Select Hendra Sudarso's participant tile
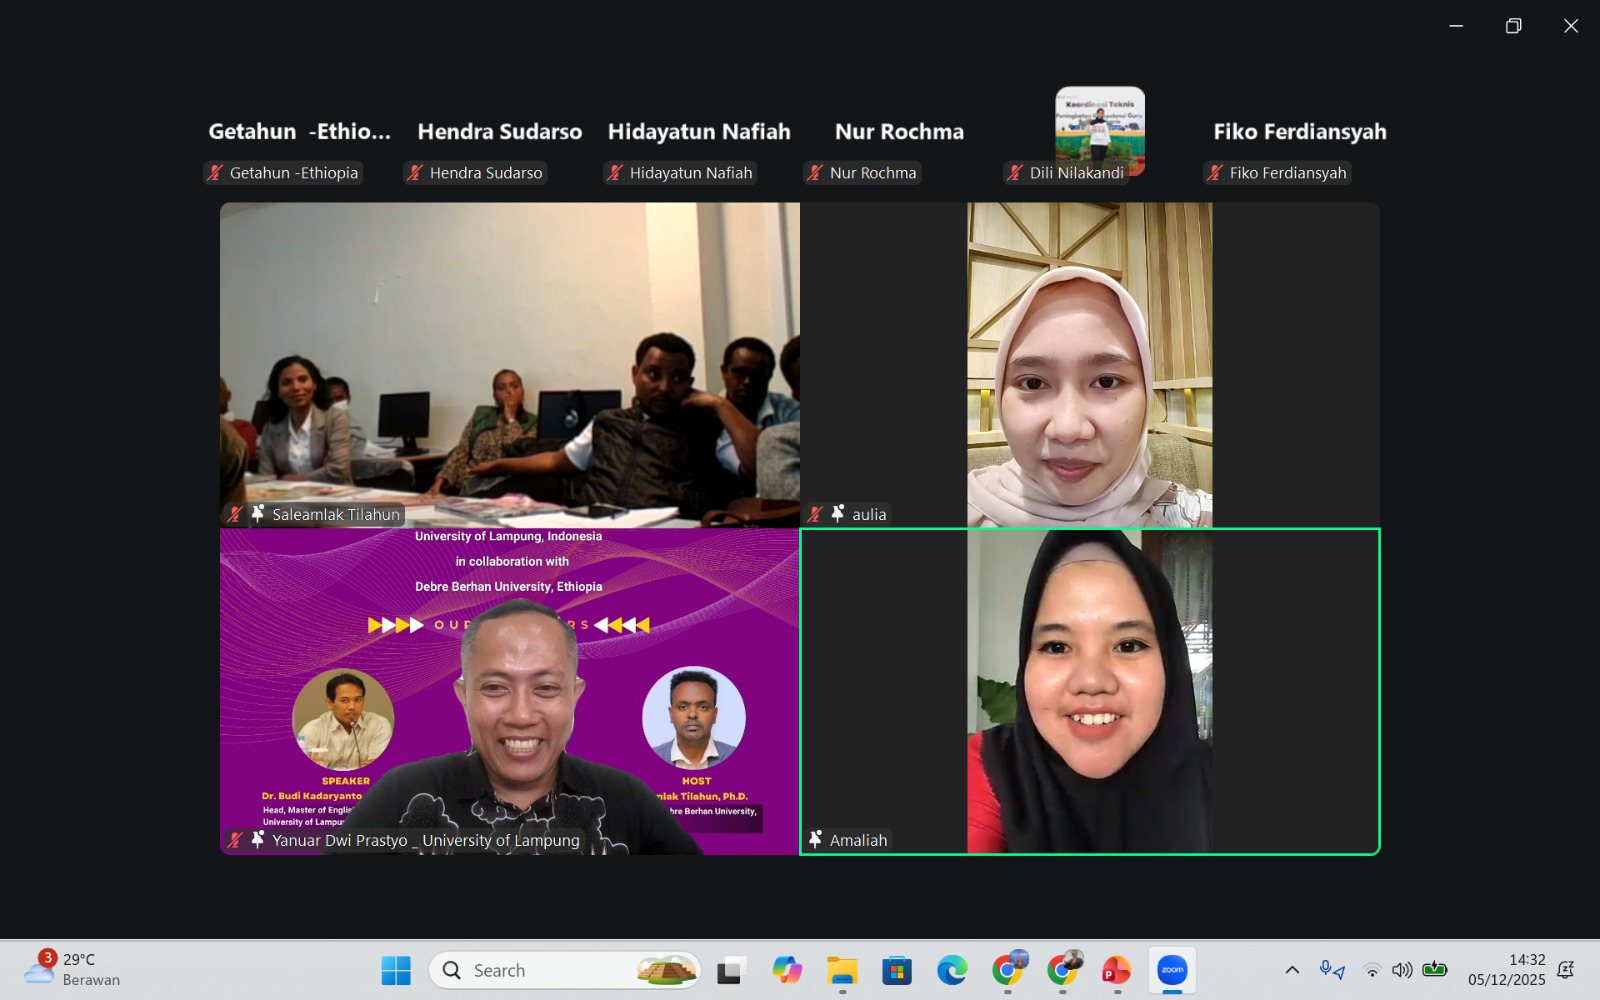Image resolution: width=1600 pixels, height=1000 pixels. click(x=499, y=133)
